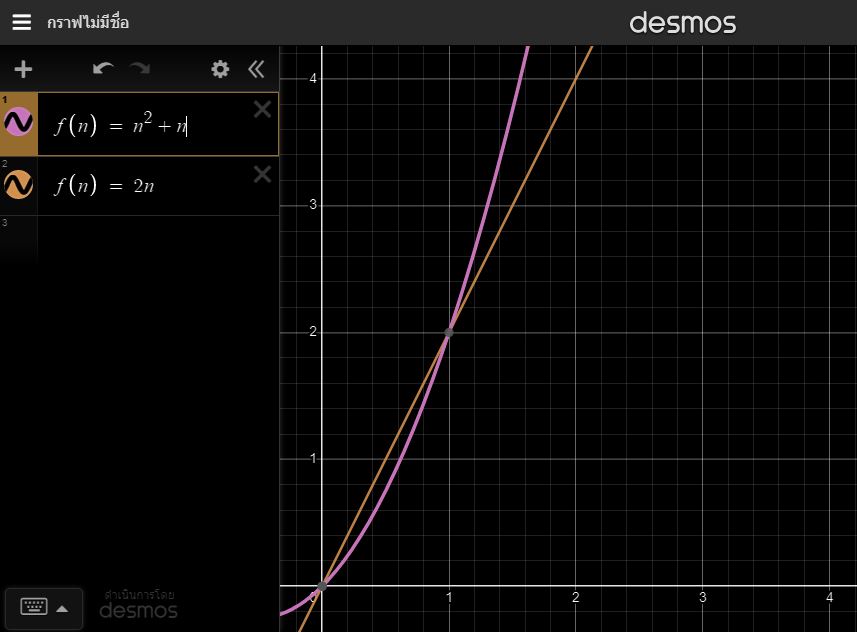Click the redo arrow icon

(x=140, y=69)
